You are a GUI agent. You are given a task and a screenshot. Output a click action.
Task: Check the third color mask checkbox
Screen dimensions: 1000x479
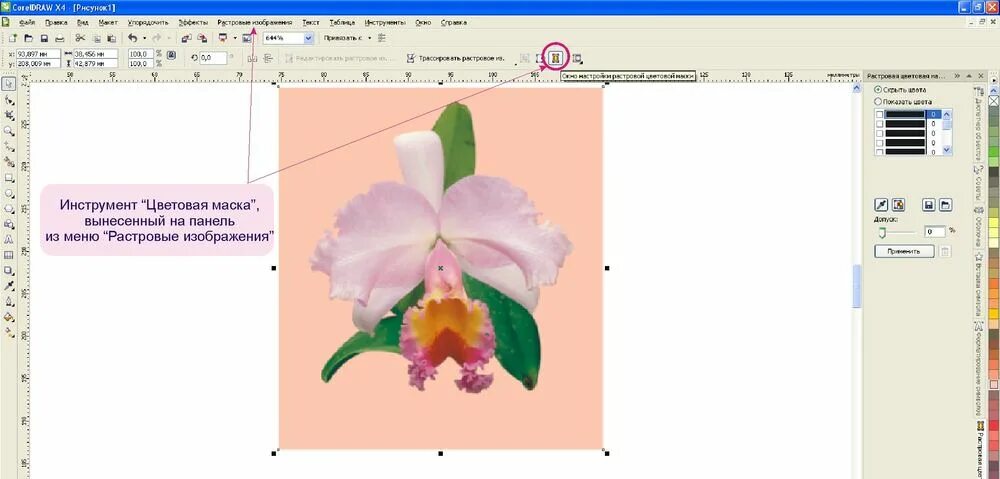880,133
